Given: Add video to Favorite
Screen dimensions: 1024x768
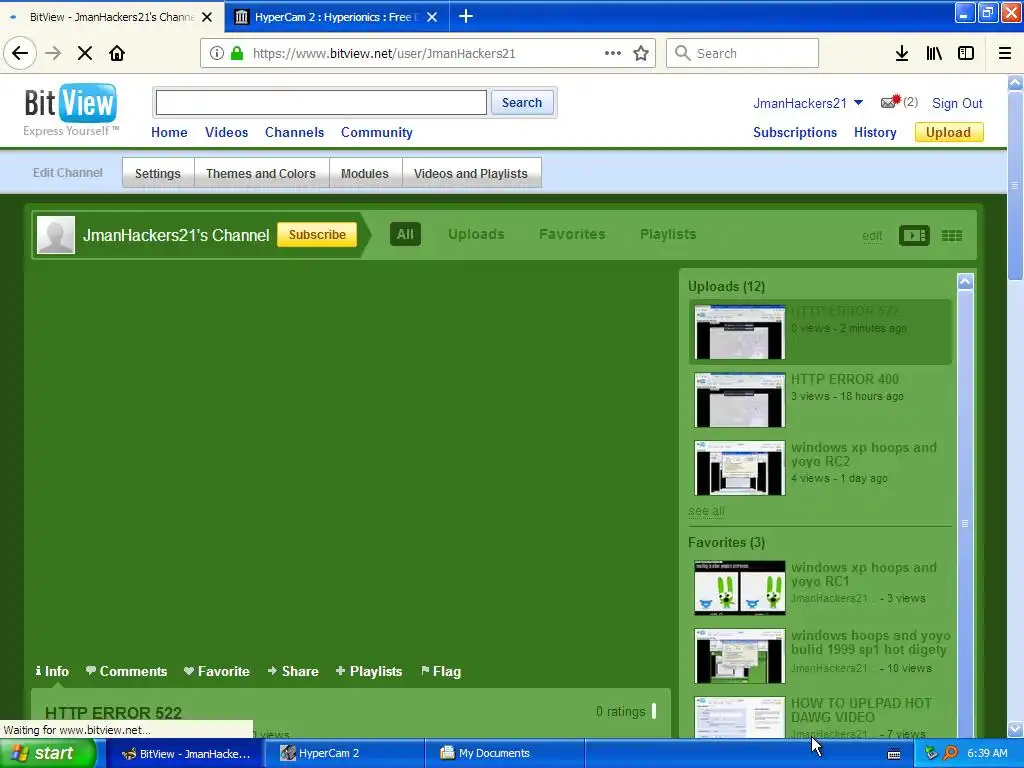Looking at the screenshot, I should click(217, 671).
